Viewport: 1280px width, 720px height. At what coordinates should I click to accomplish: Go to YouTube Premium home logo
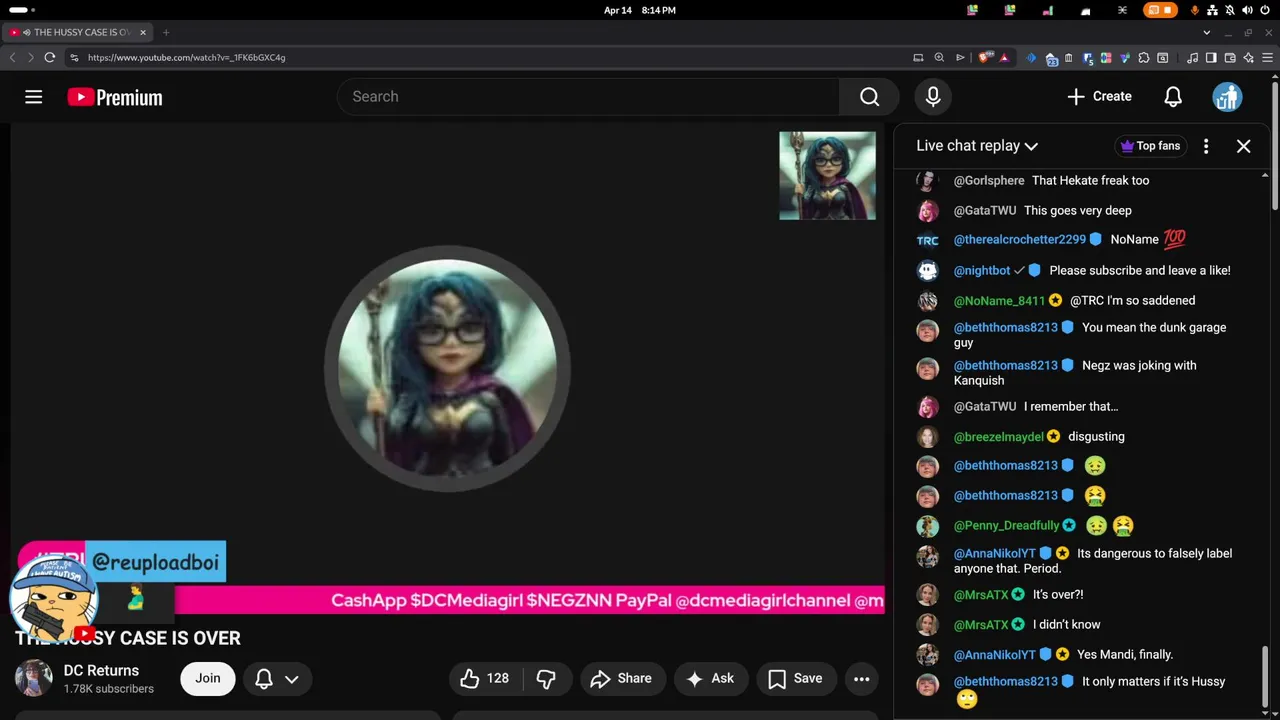coord(115,97)
